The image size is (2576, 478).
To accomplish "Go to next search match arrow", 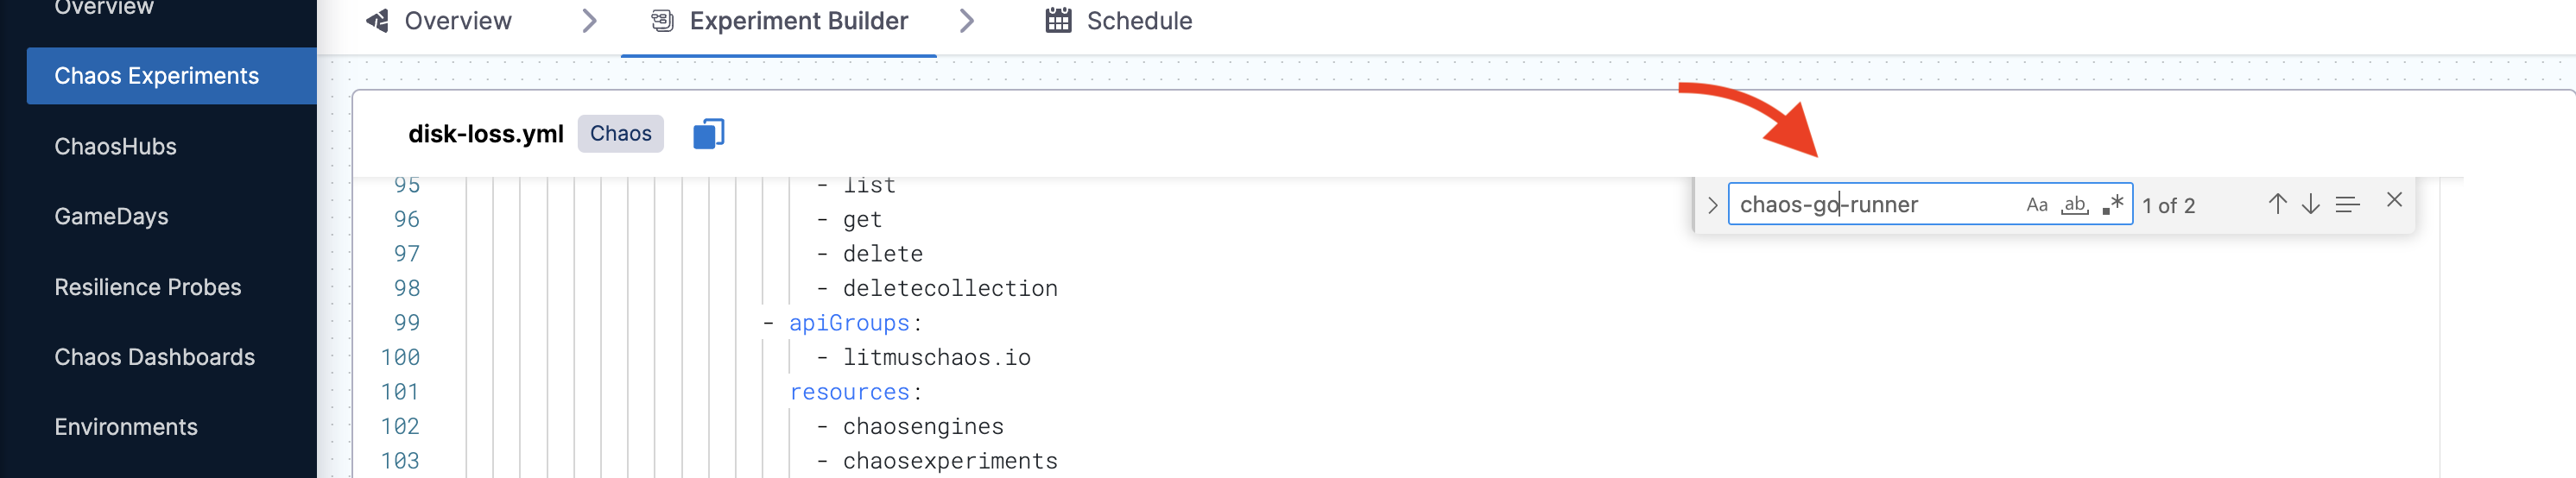I will (2310, 205).
